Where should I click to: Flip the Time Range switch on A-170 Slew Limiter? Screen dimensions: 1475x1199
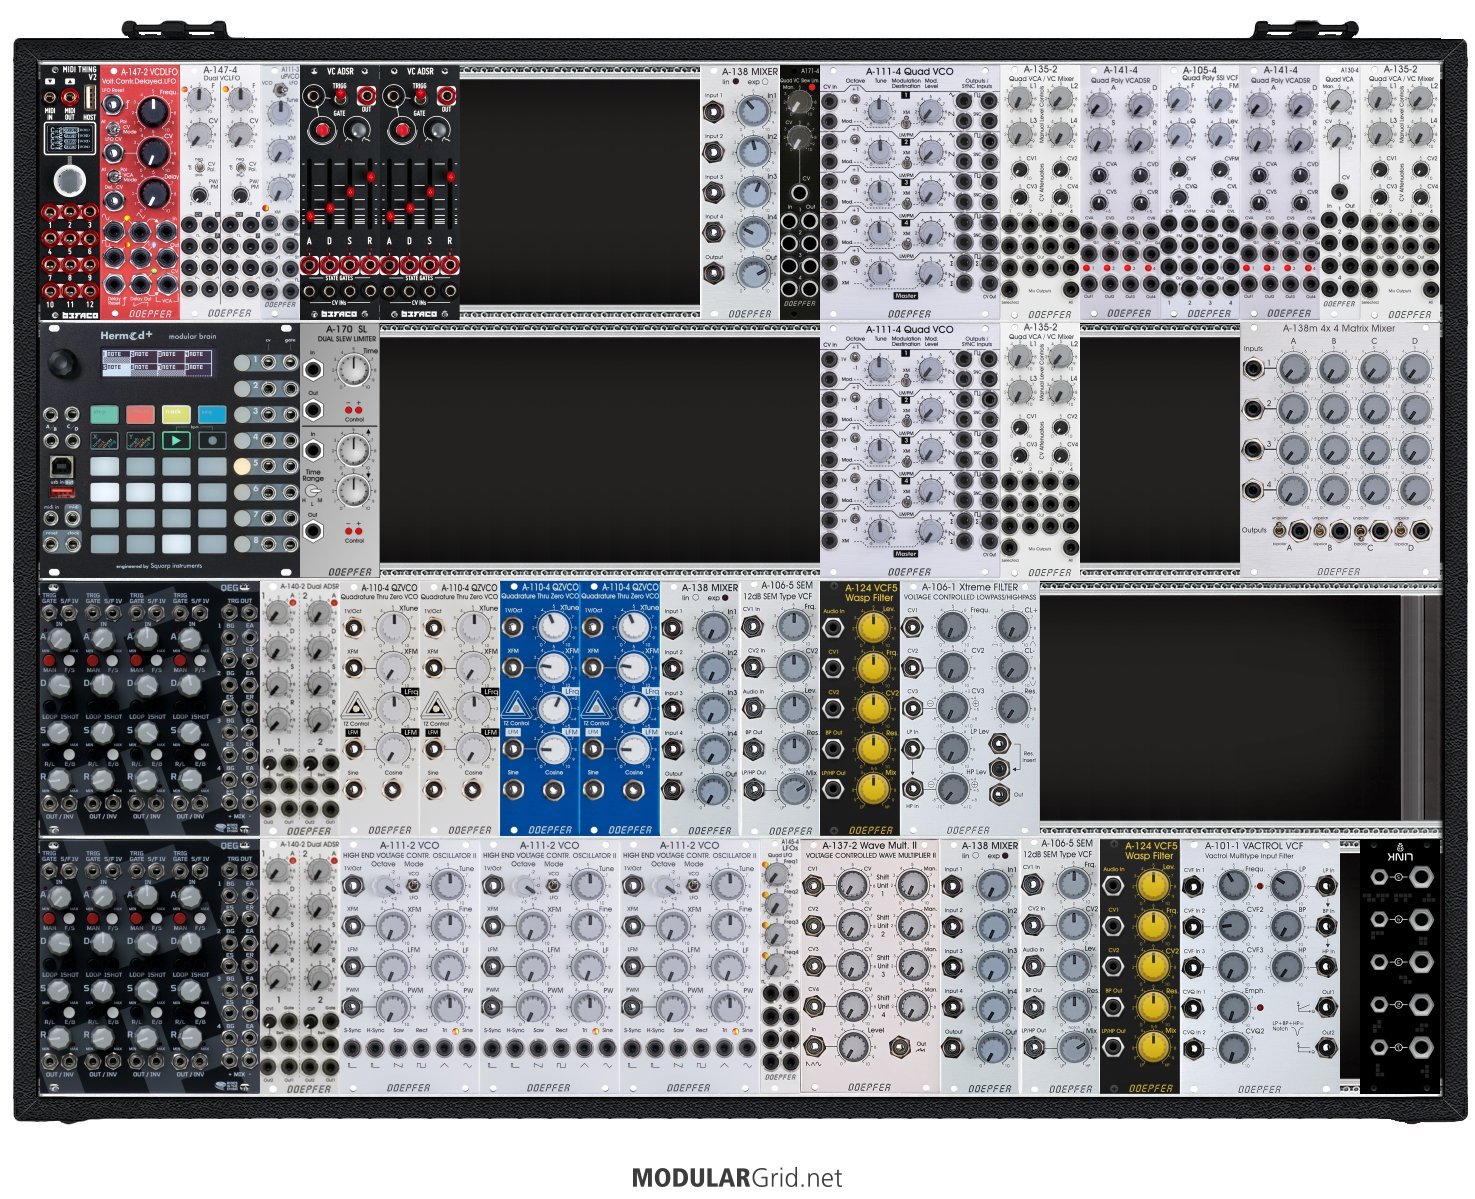tap(314, 492)
